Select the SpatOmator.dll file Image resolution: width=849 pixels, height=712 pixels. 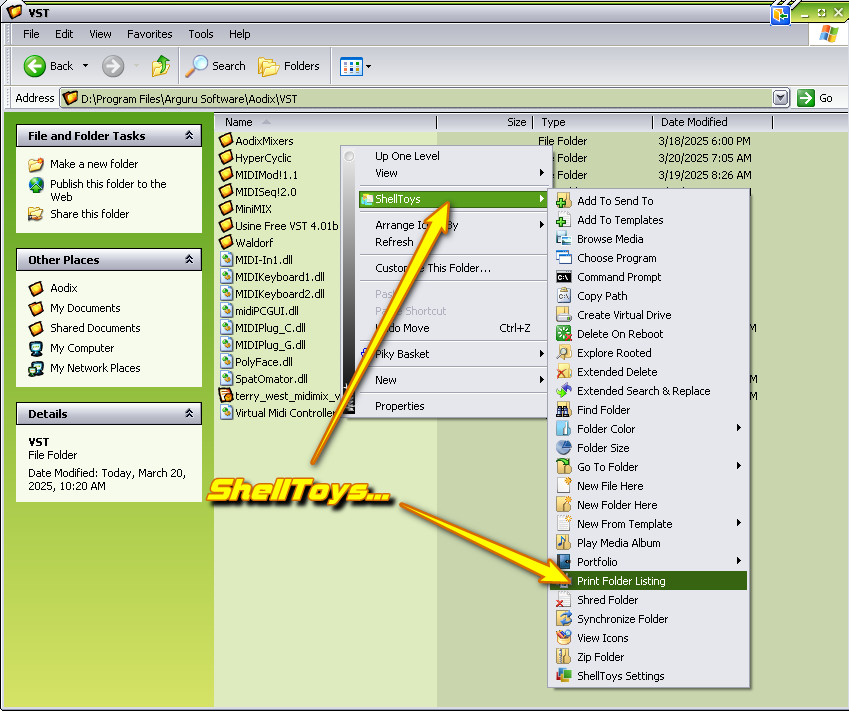271,379
